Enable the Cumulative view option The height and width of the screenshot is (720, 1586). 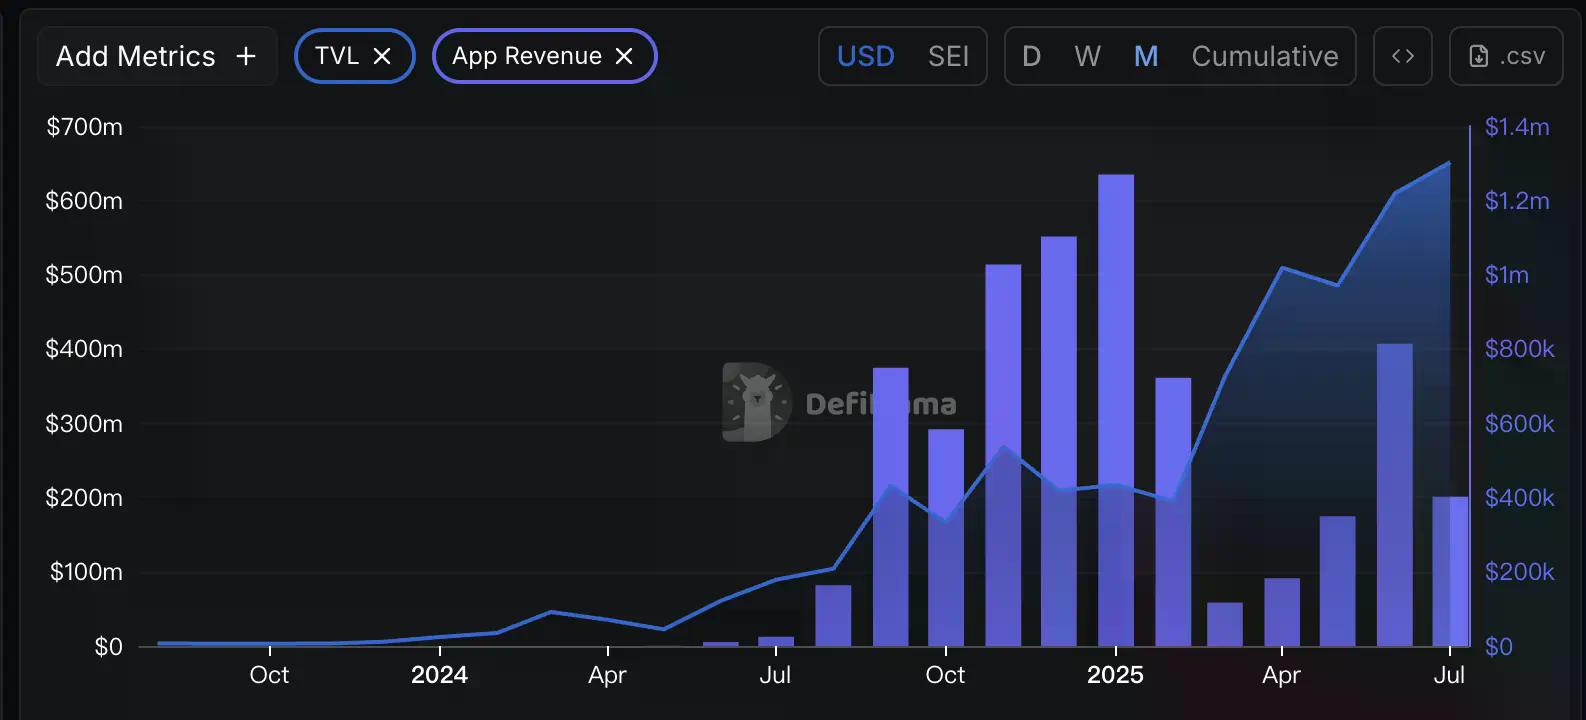click(x=1264, y=56)
